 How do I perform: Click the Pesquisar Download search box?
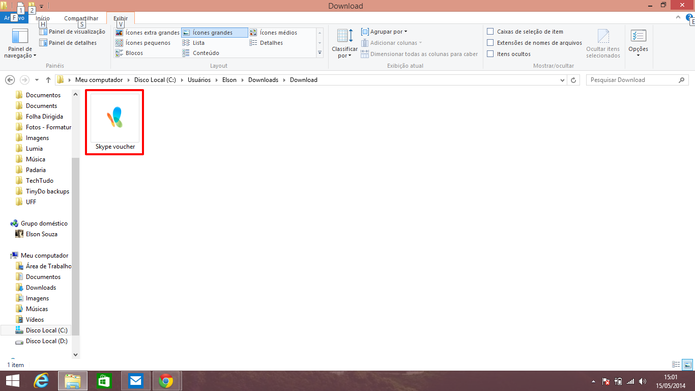pos(632,80)
